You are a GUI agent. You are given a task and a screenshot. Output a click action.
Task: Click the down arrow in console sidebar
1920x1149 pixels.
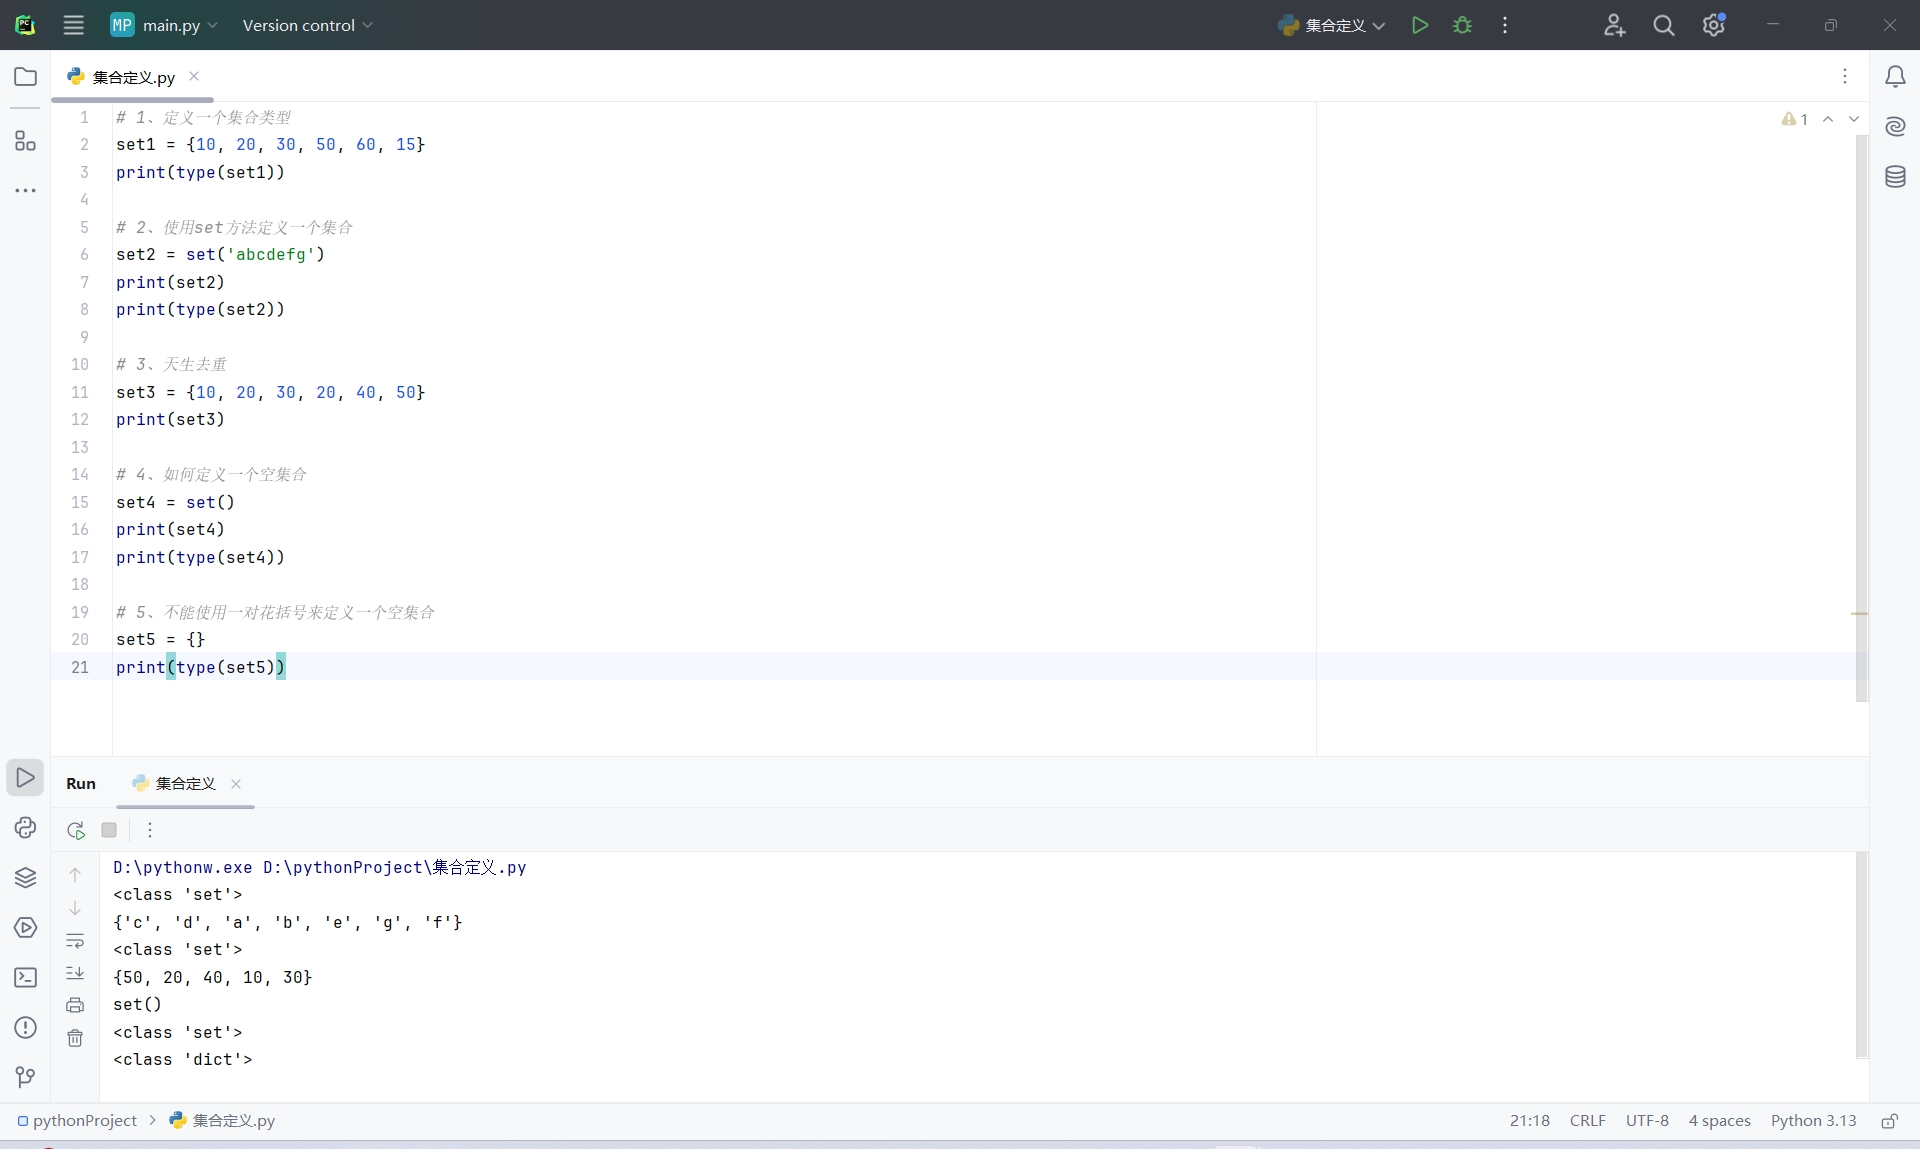[75, 908]
